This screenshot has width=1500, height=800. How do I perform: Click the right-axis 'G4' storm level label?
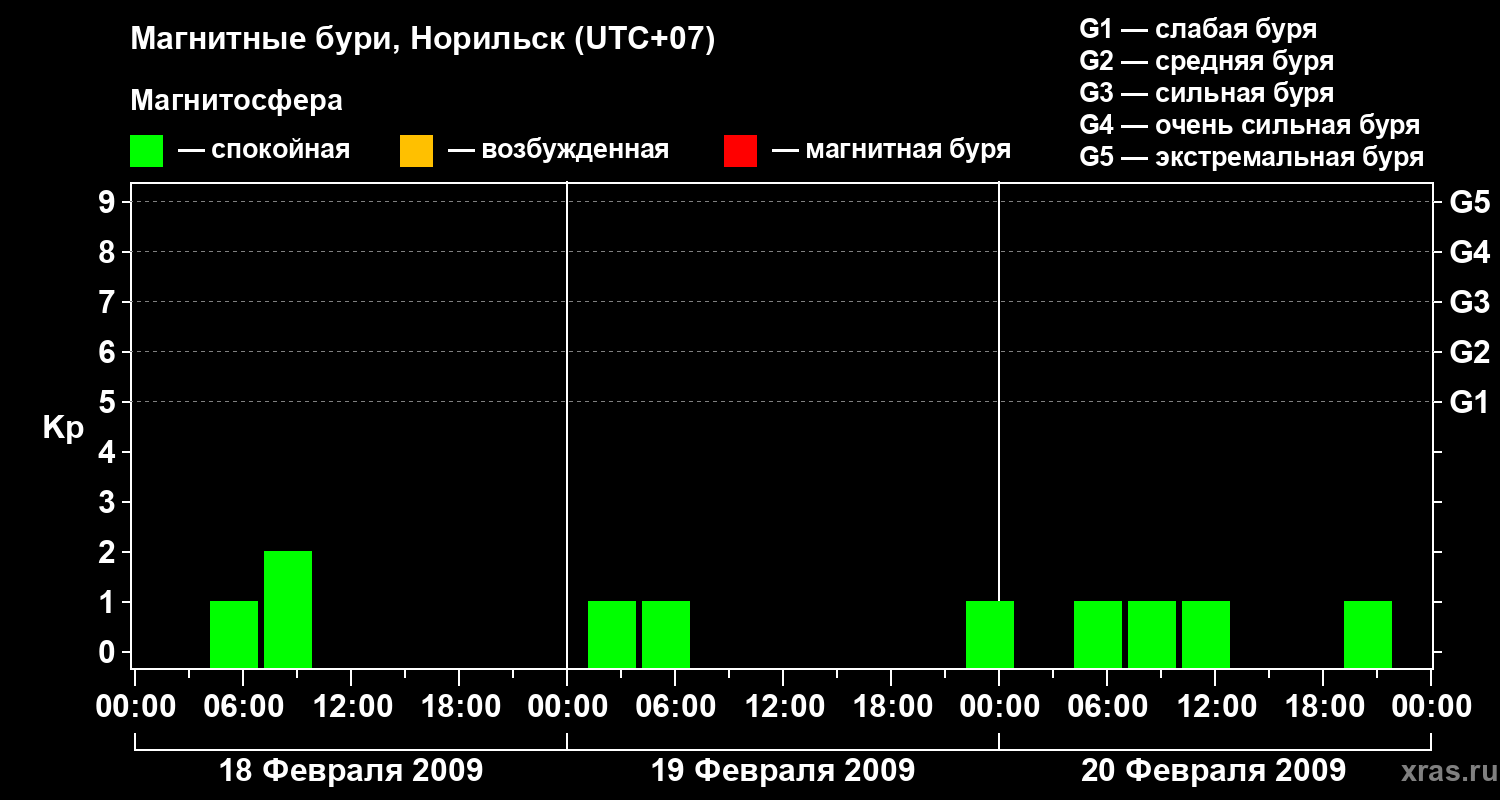[x=1469, y=252]
